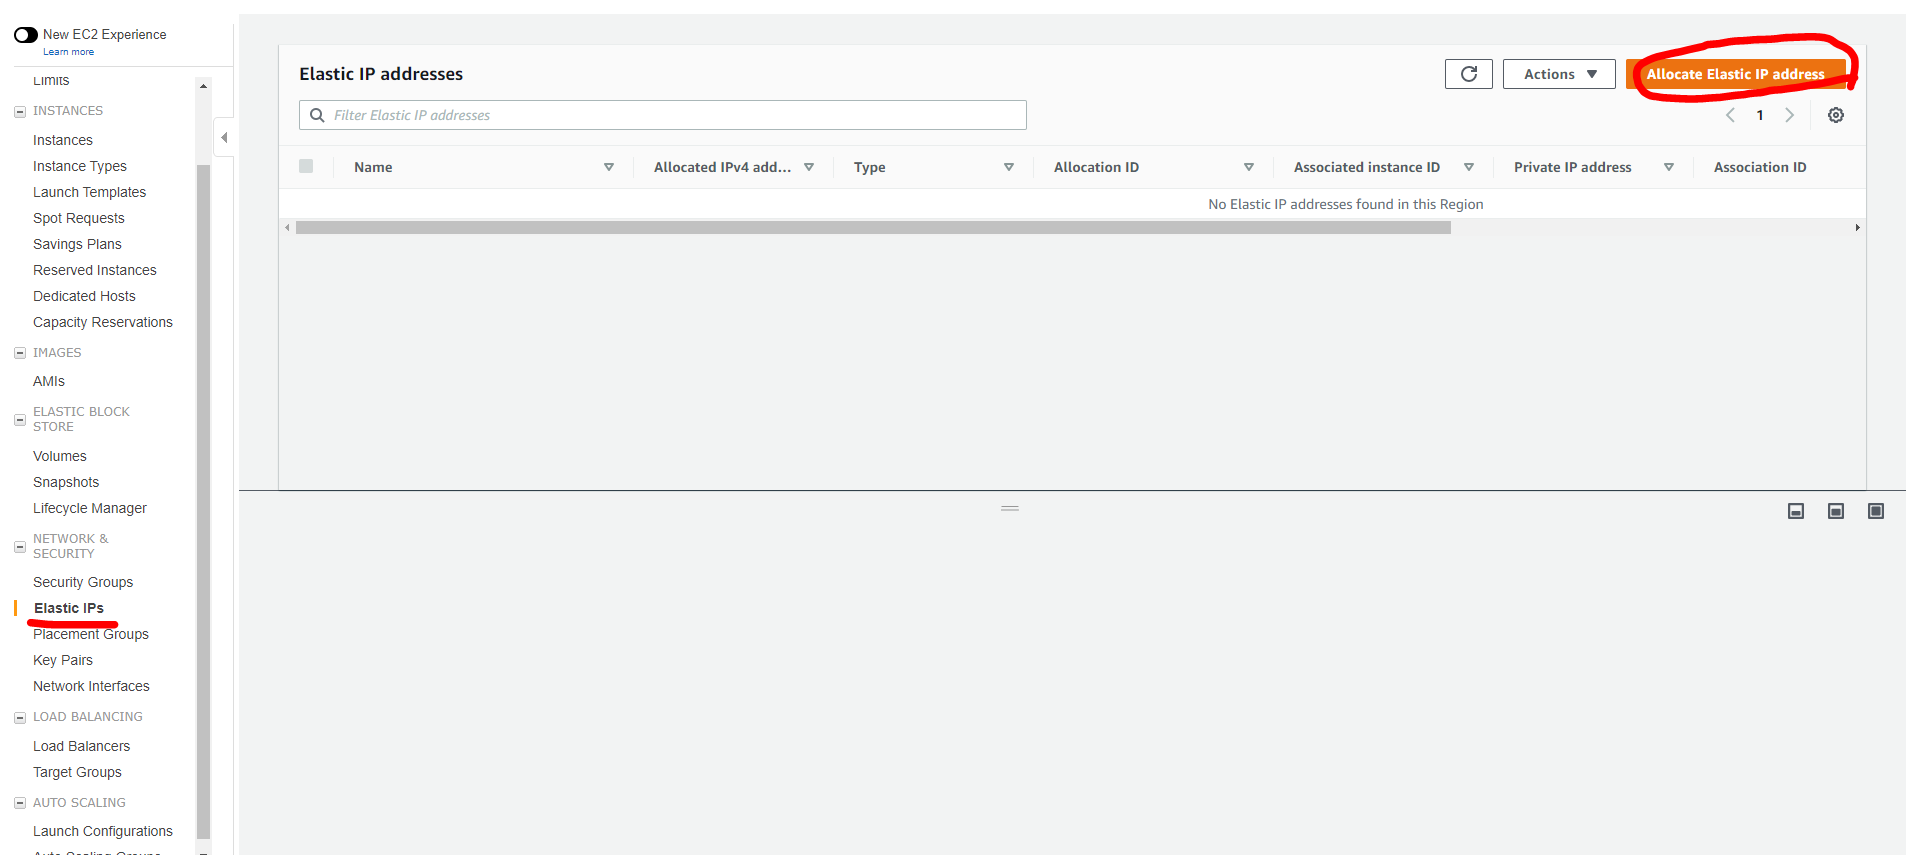Go to Snapshots page

[66, 482]
